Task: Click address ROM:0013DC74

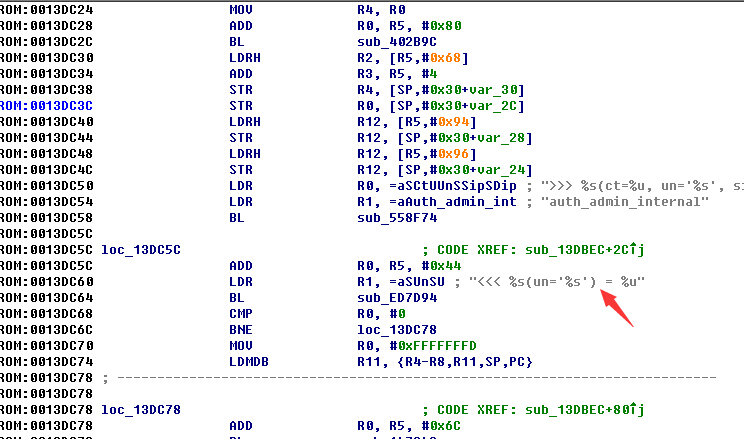Action: pos(46,362)
